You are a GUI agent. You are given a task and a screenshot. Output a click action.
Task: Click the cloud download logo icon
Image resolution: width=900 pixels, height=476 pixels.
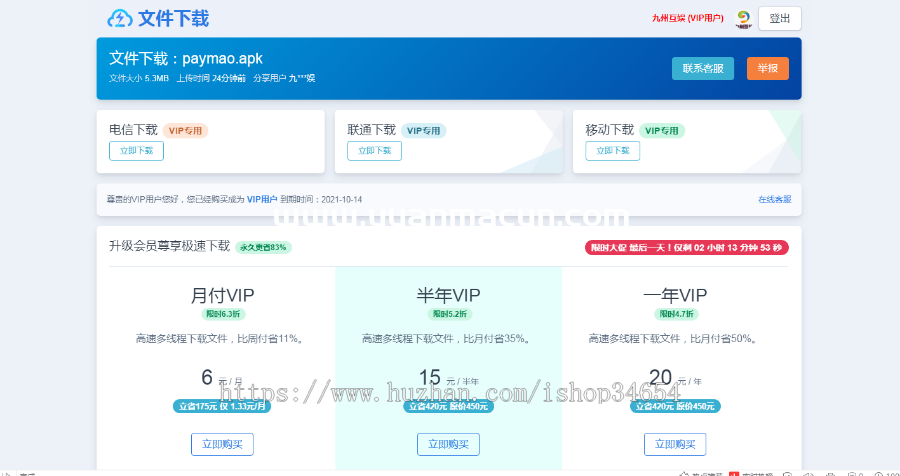coord(120,19)
